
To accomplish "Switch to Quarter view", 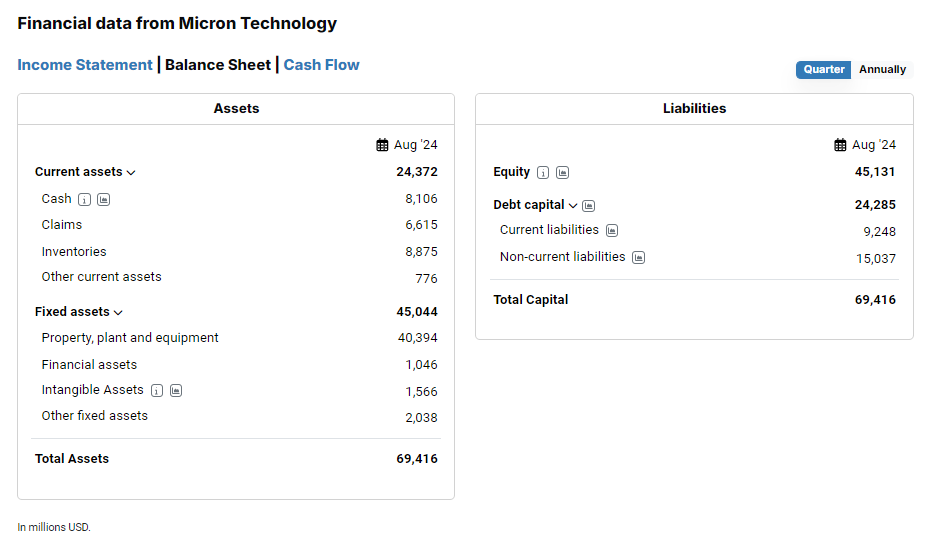I will coord(823,70).
